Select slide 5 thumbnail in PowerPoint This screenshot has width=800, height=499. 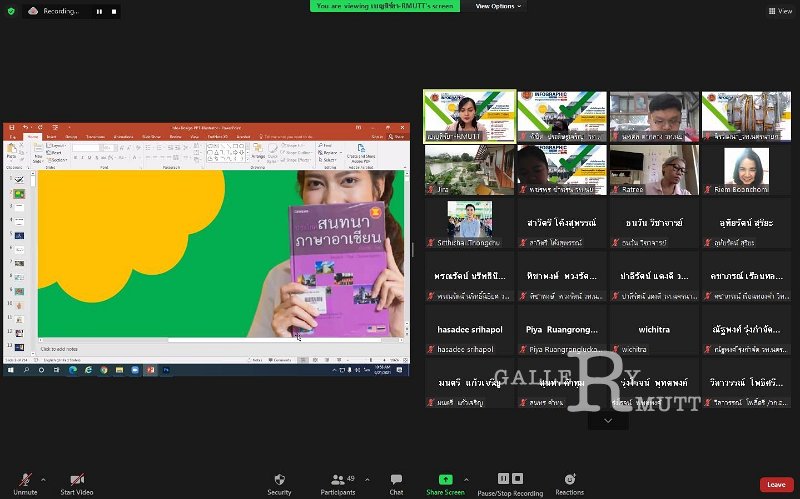tap(19, 236)
